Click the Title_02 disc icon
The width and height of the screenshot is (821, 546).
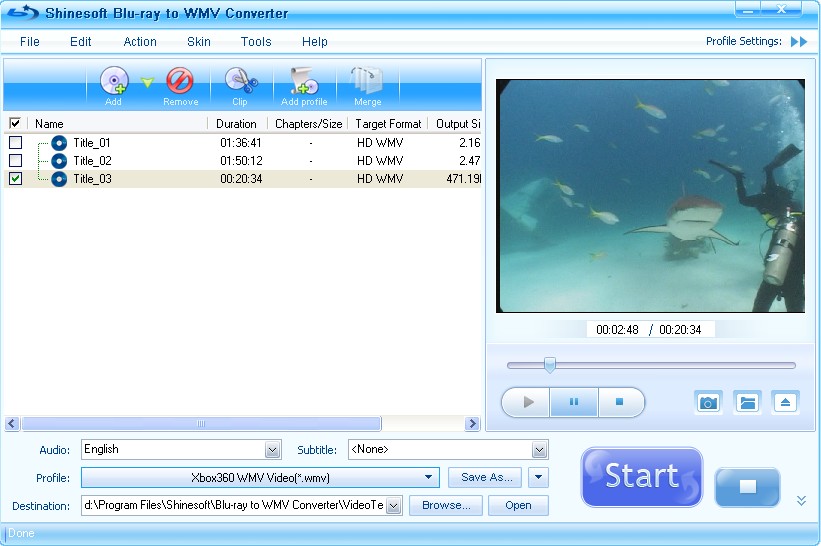tap(59, 161)
